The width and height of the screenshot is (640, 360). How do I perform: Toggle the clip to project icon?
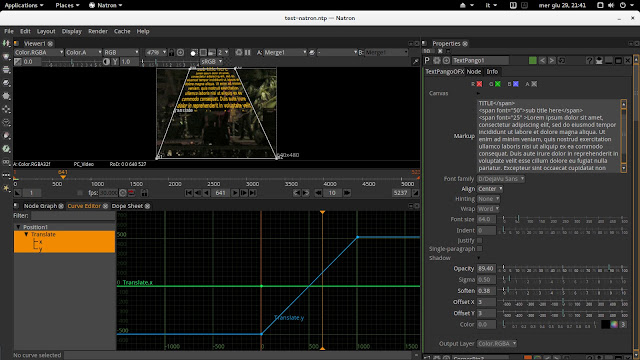(x=194, y=52)
